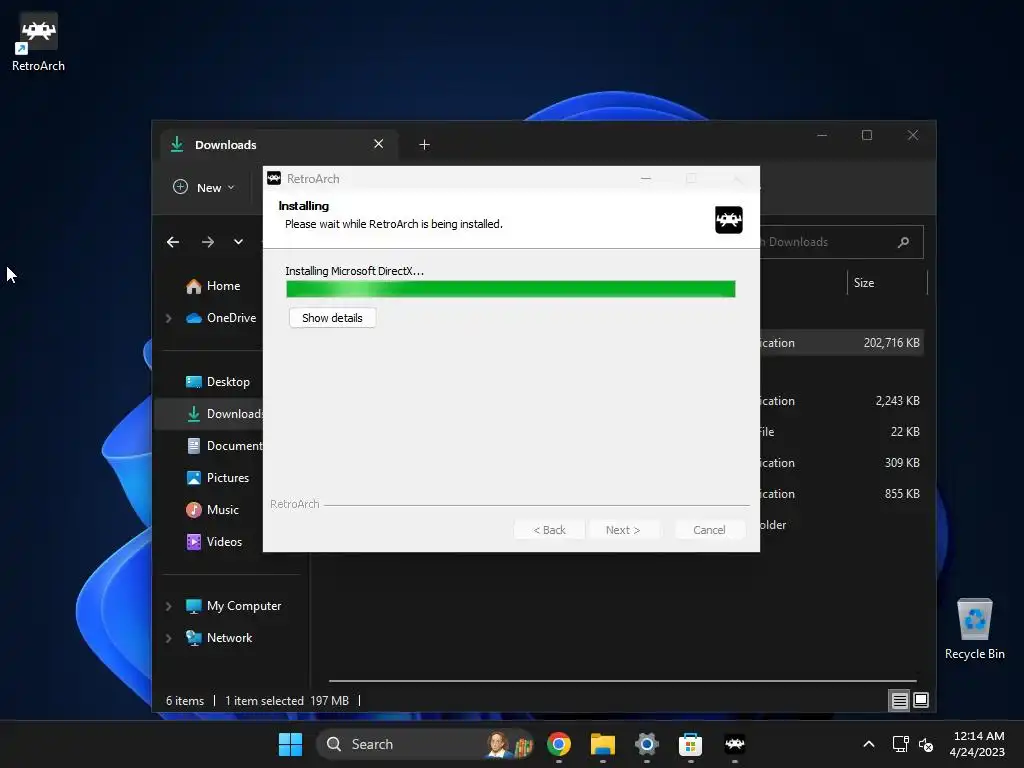Click Show details in the installer

(x=332, y=318)
